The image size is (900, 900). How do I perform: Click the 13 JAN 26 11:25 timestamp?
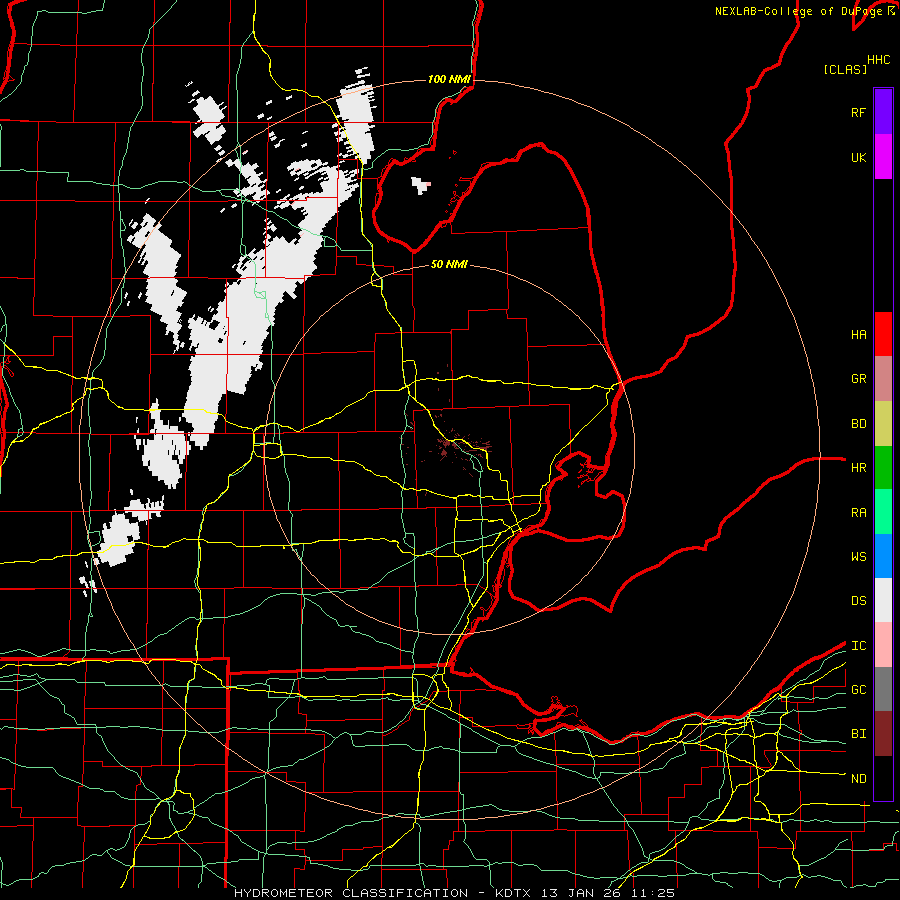608,893
